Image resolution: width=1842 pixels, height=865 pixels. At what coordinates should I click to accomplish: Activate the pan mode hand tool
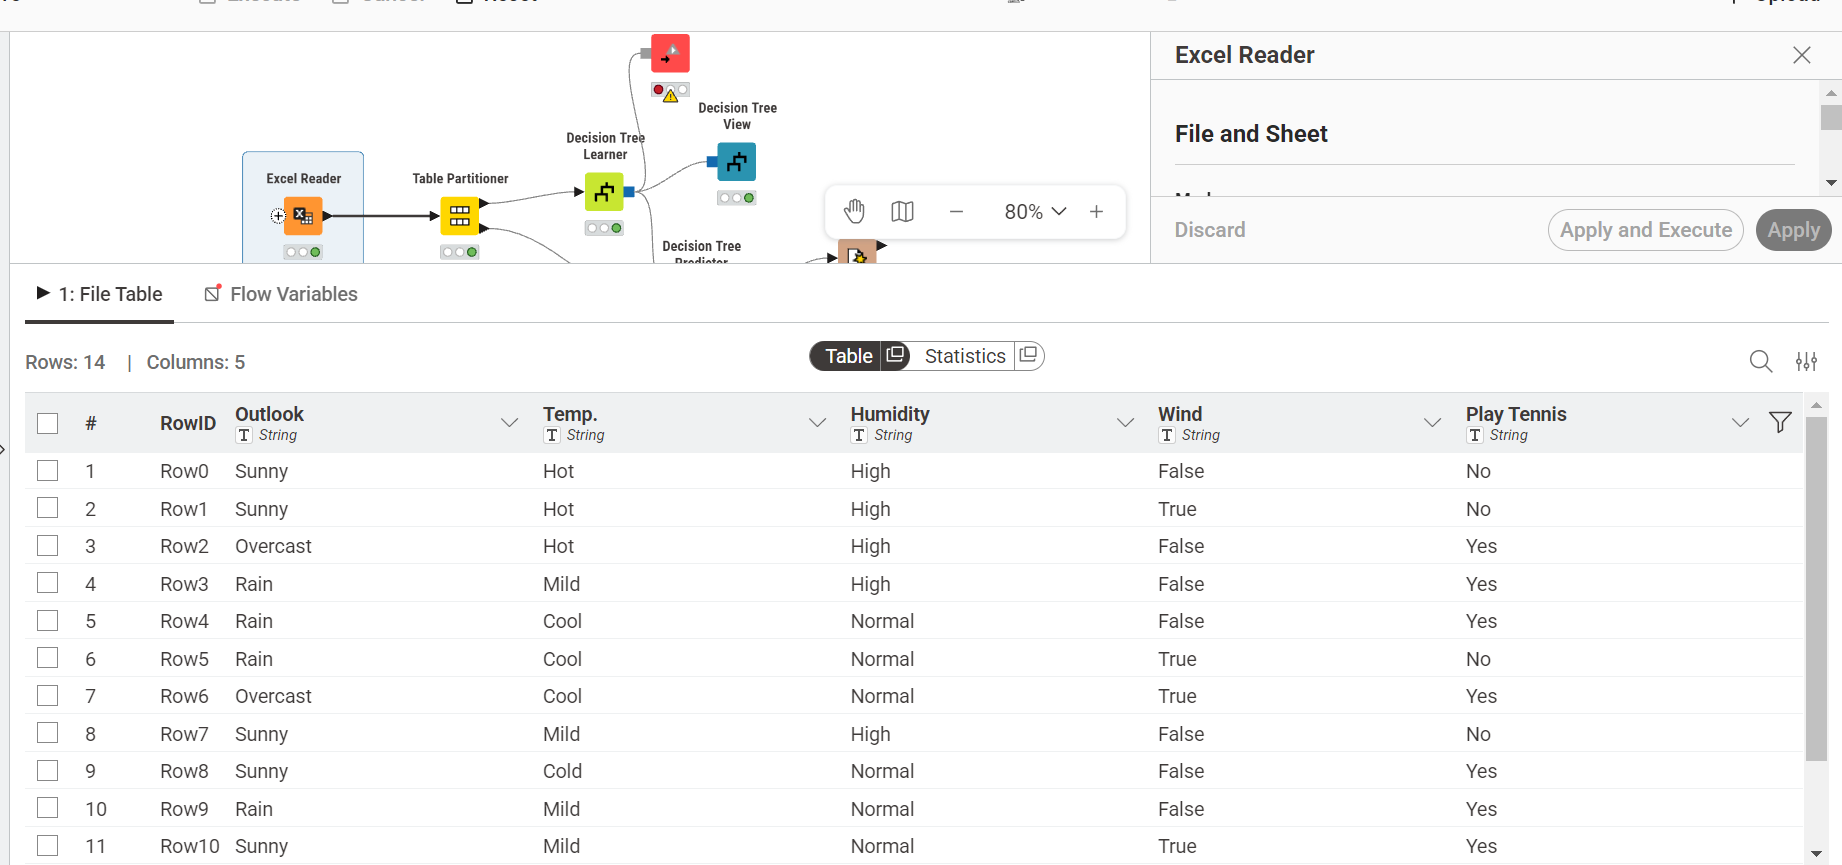coord(854,212)
